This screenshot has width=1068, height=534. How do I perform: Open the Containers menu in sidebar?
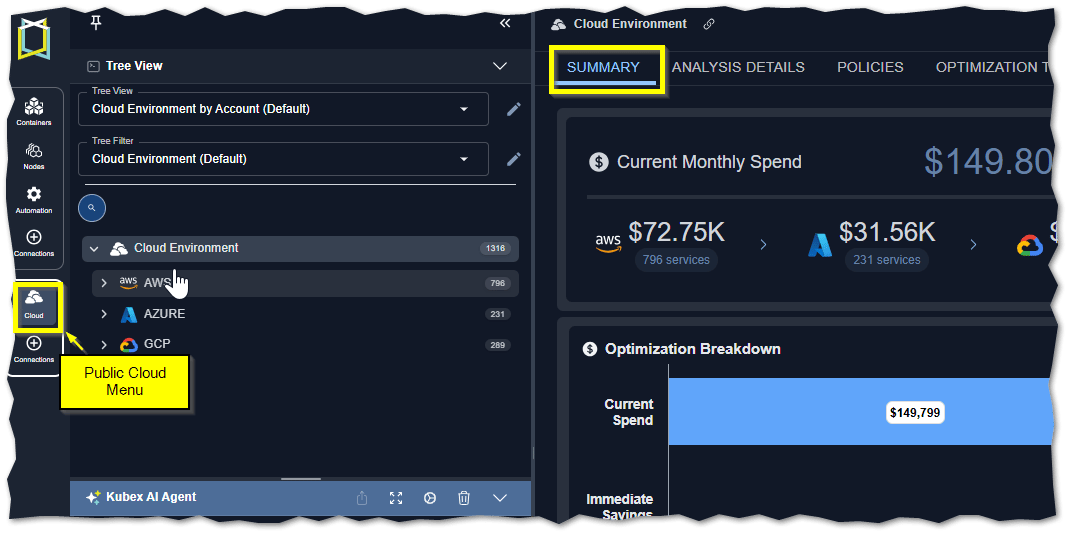click(33, 112)
